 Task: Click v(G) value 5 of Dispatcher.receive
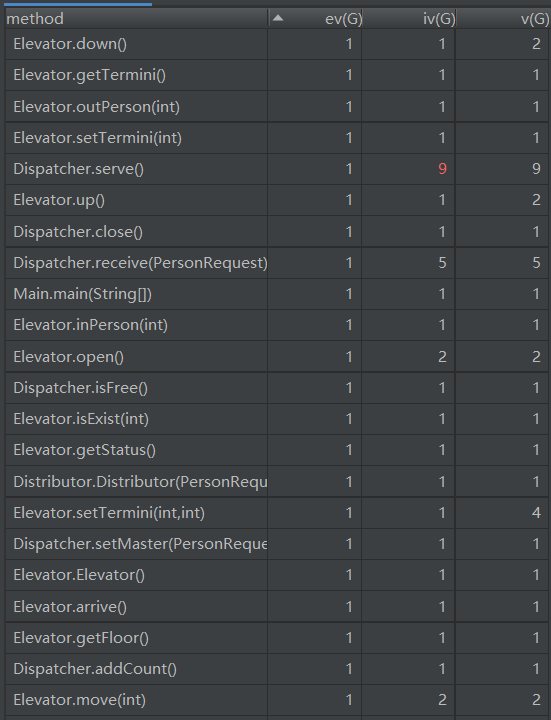coord(536,263)
